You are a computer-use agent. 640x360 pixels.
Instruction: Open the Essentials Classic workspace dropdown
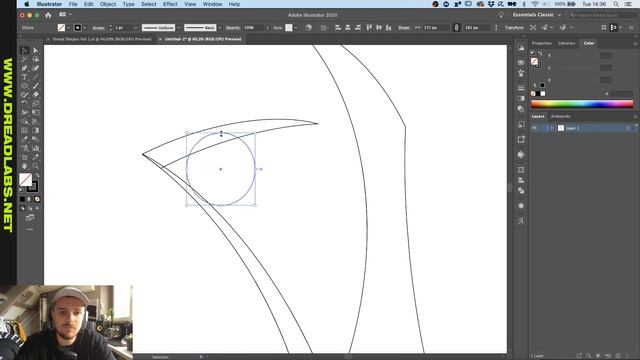[537, 15]
